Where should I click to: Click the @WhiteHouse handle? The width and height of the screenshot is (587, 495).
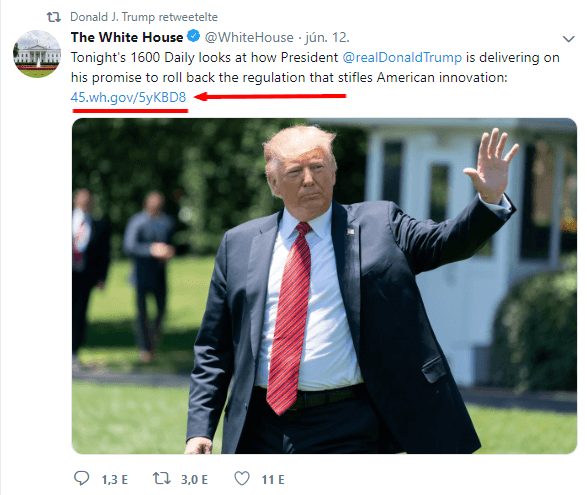coord(249,37)
